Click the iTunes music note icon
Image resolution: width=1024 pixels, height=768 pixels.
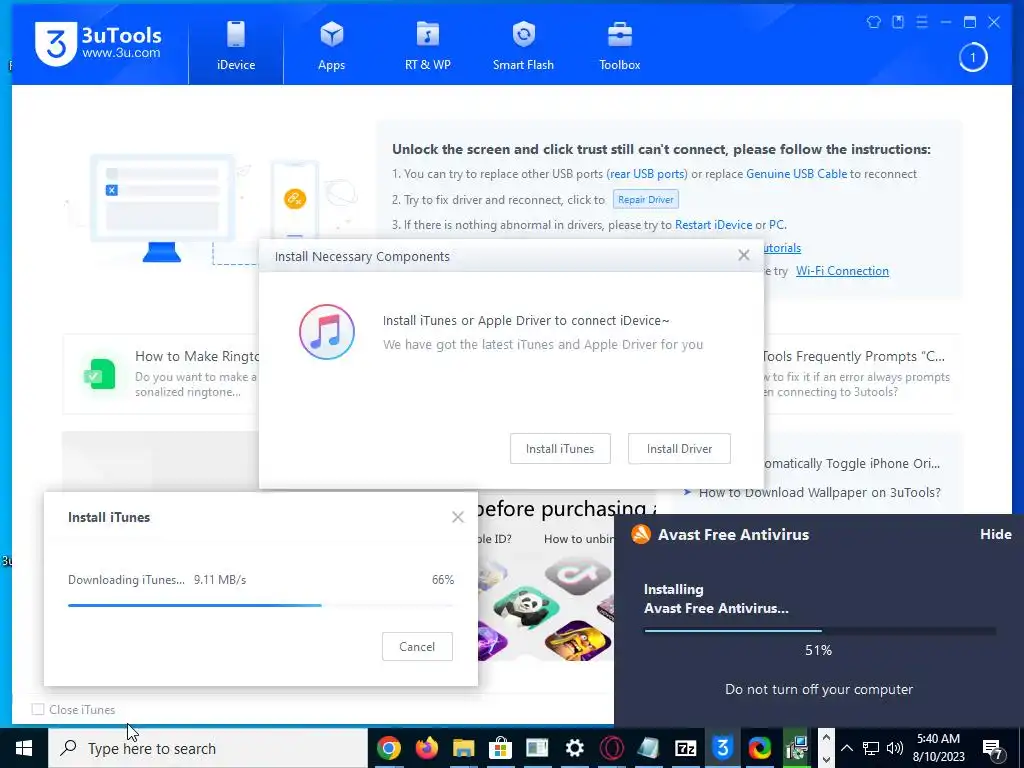click(327, 332)
